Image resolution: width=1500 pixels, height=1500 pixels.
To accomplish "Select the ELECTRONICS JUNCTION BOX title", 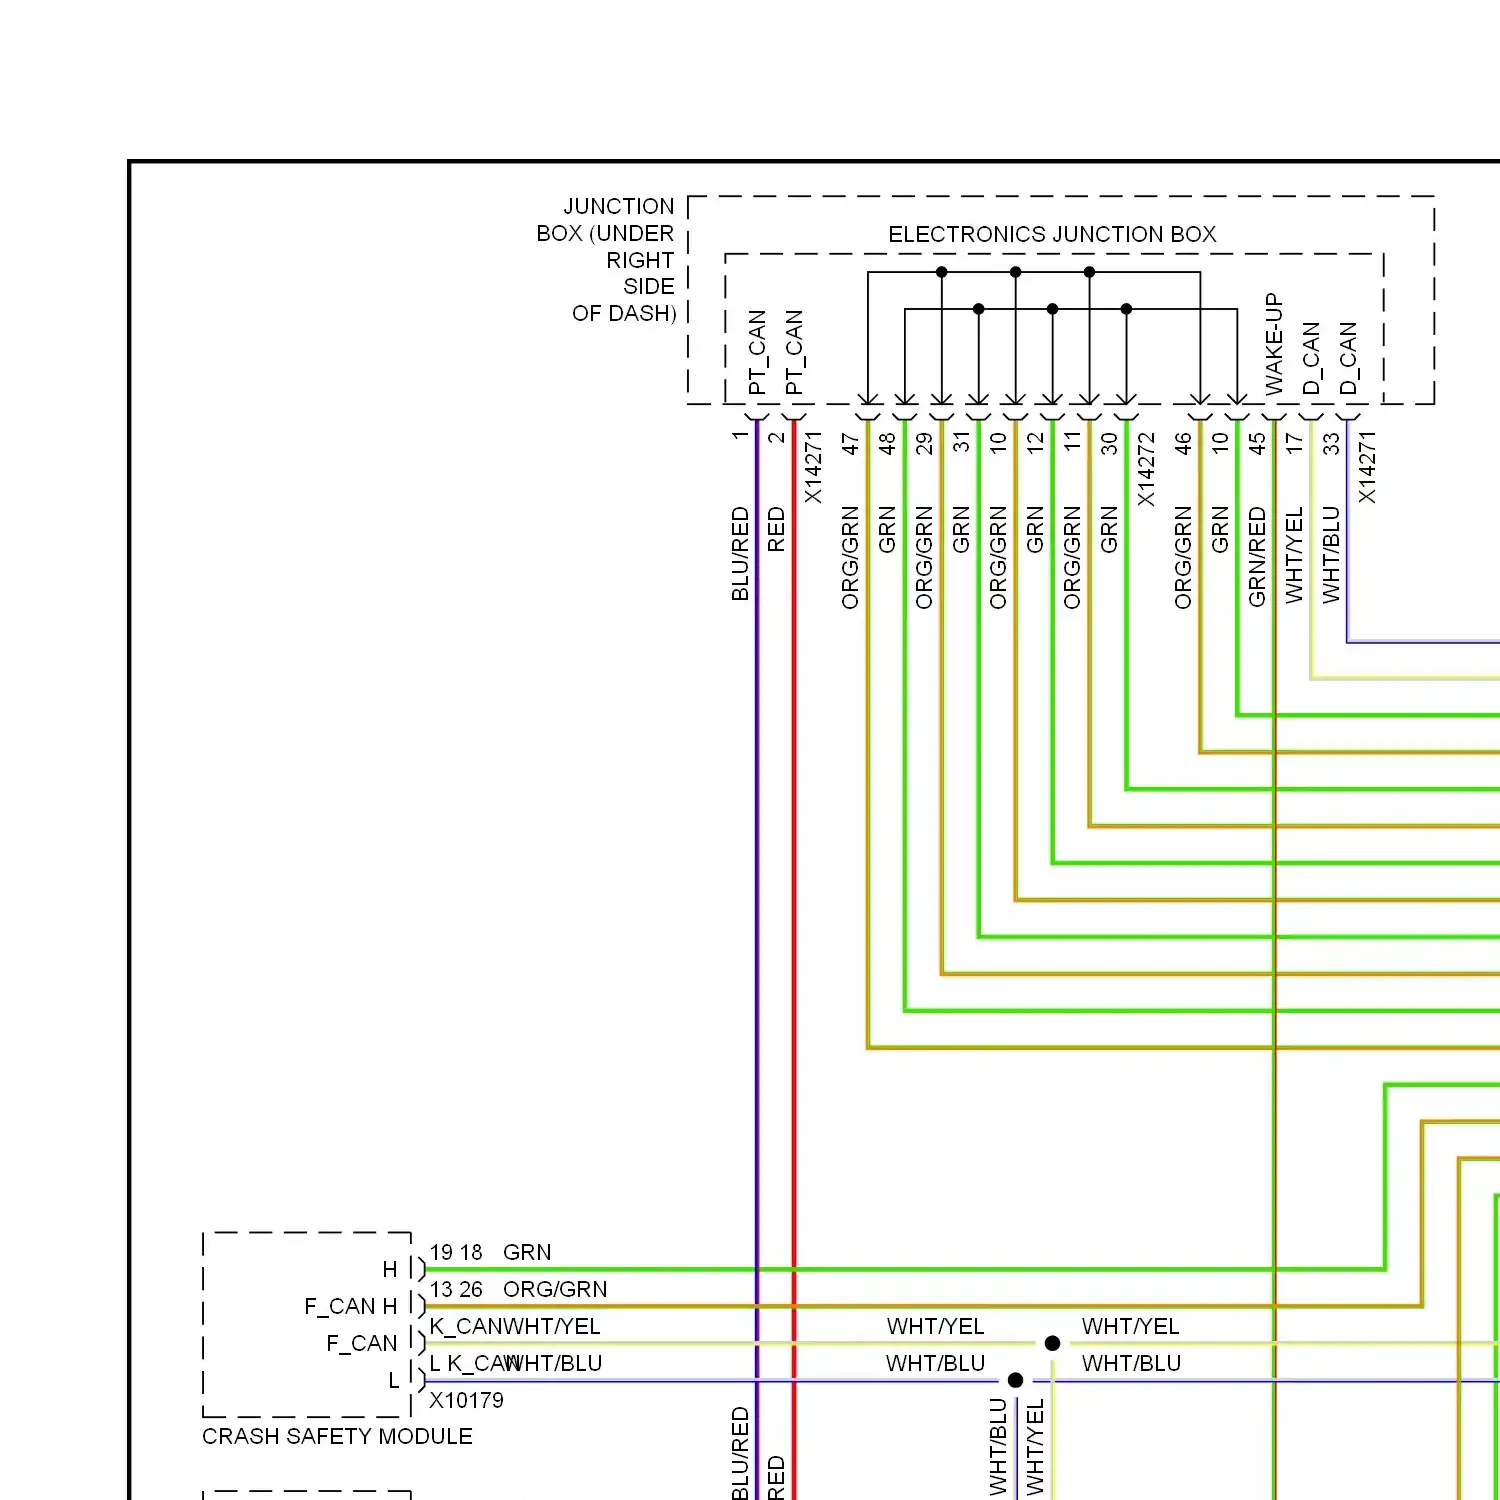I will point(1052,234).
